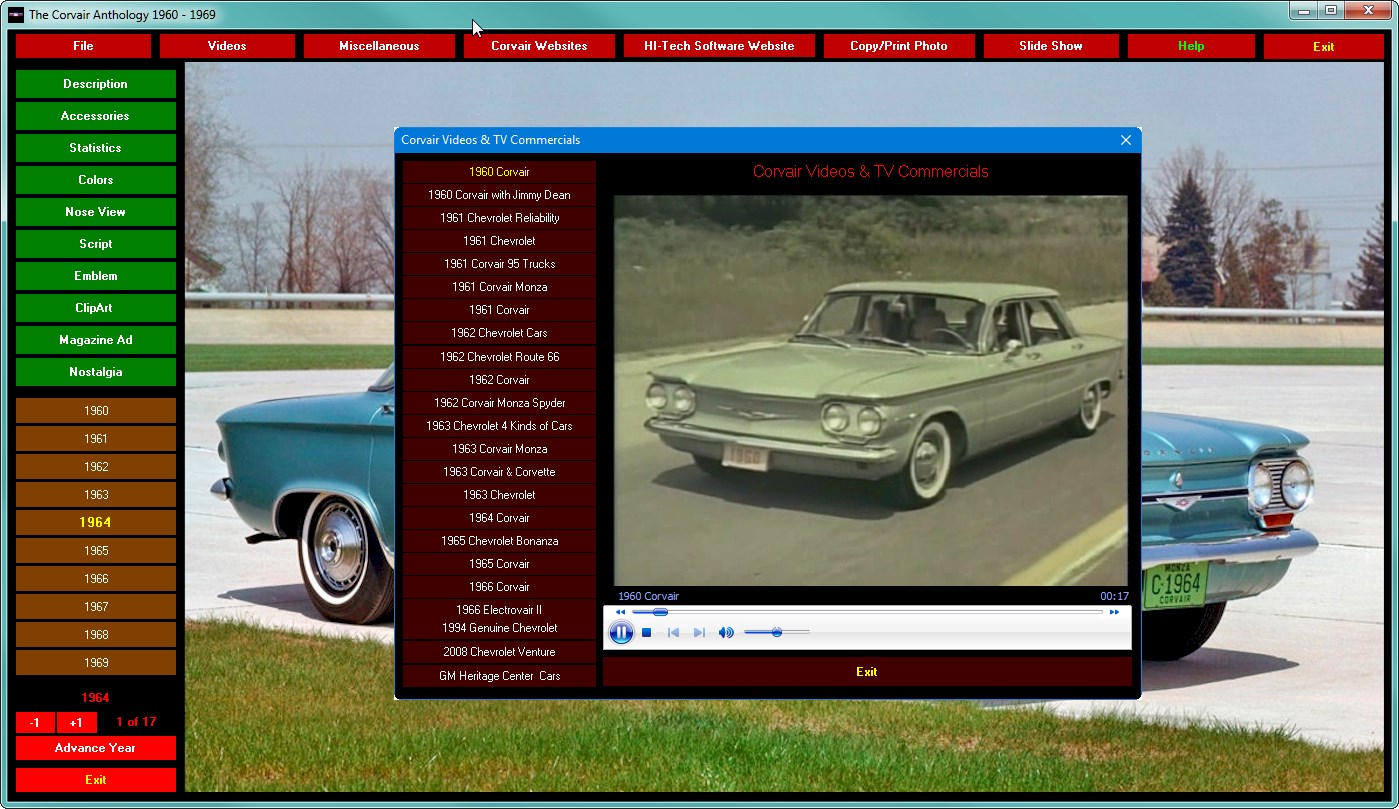Open the Script section
This screenshot has height=809, width=1399.
pos(96,244)
